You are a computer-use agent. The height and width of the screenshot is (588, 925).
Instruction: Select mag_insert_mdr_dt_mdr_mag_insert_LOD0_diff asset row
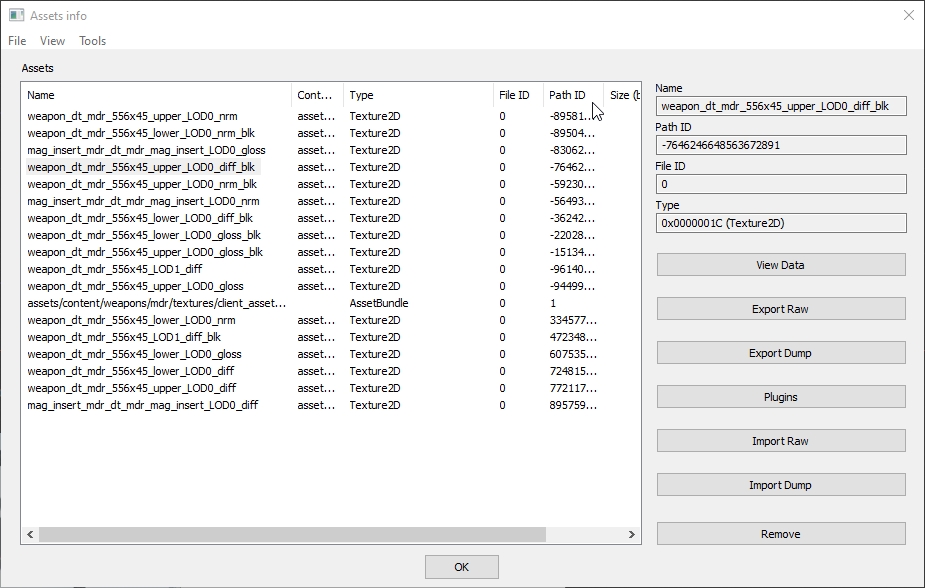point(142,405)
